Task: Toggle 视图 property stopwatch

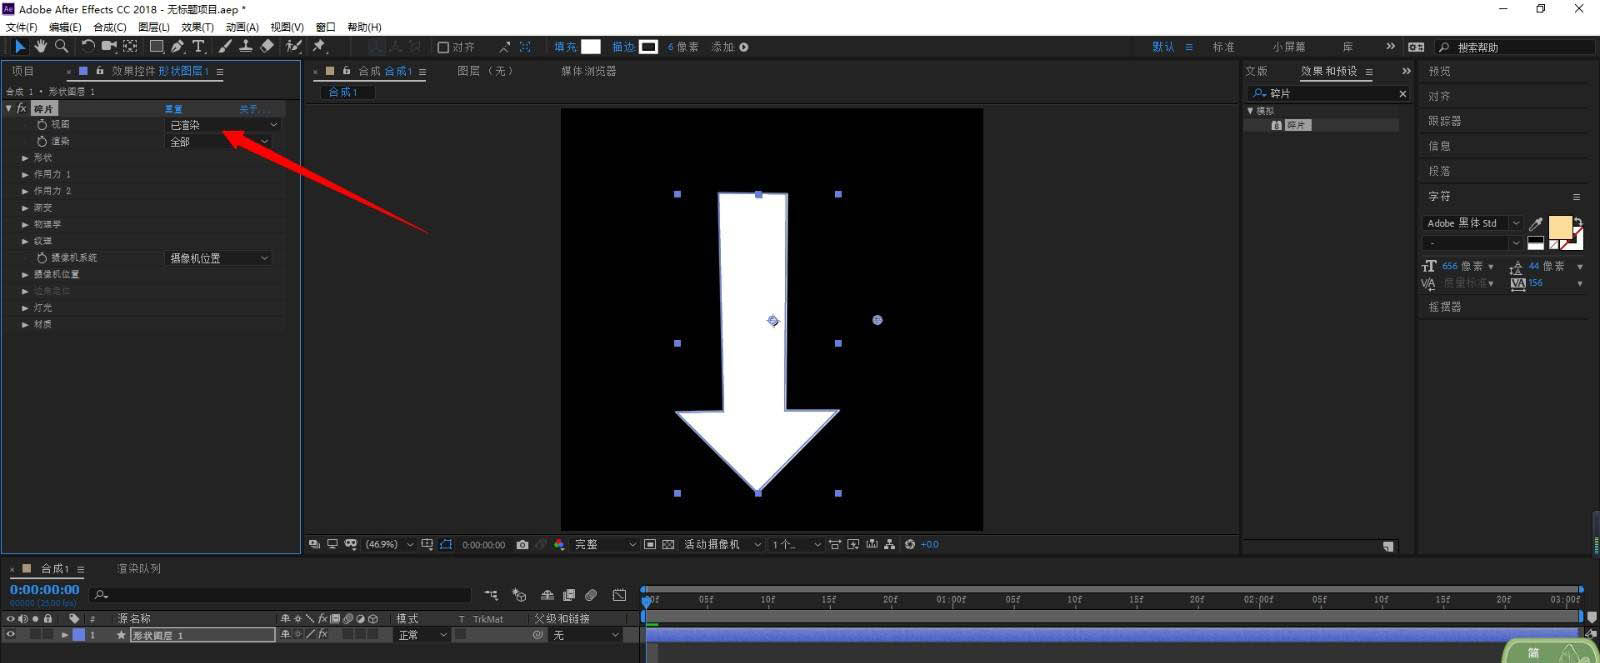Action: point(42,125)
